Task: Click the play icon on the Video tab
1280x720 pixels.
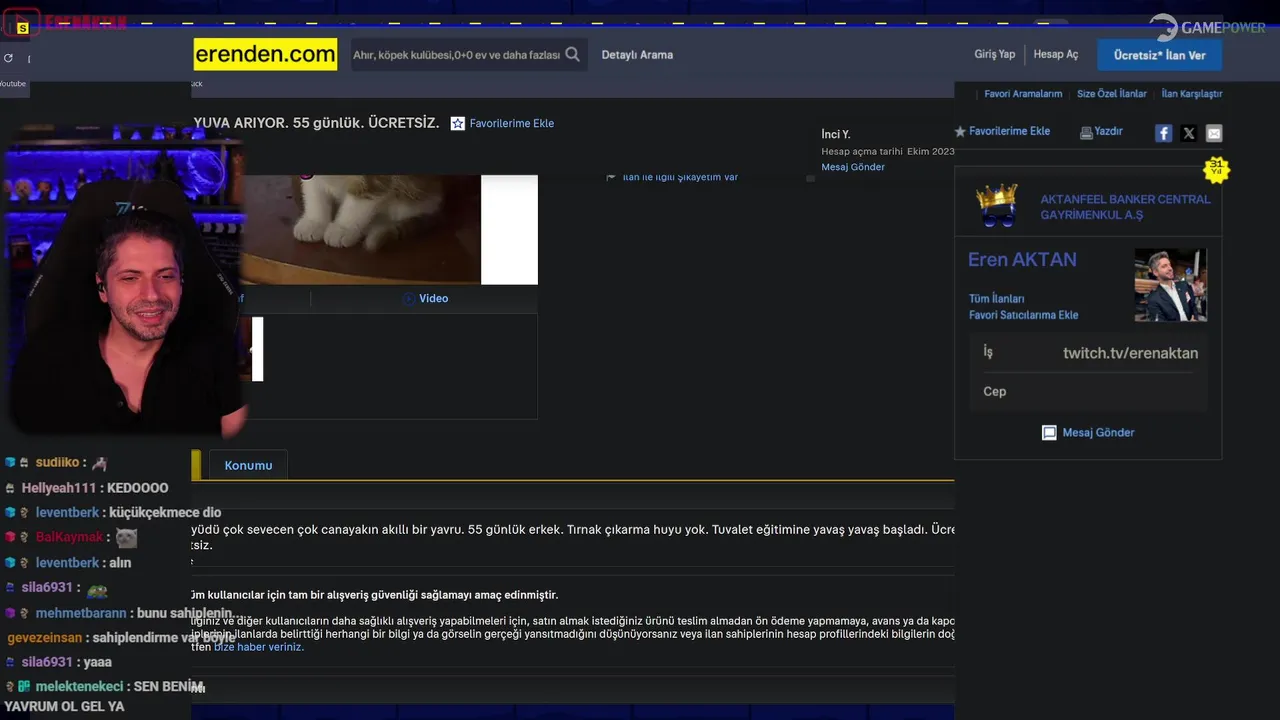Action: (408, 299)
